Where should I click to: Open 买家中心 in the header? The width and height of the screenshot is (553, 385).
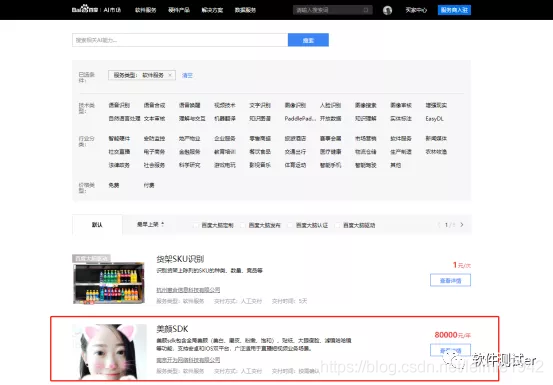[x=416, y=10]
